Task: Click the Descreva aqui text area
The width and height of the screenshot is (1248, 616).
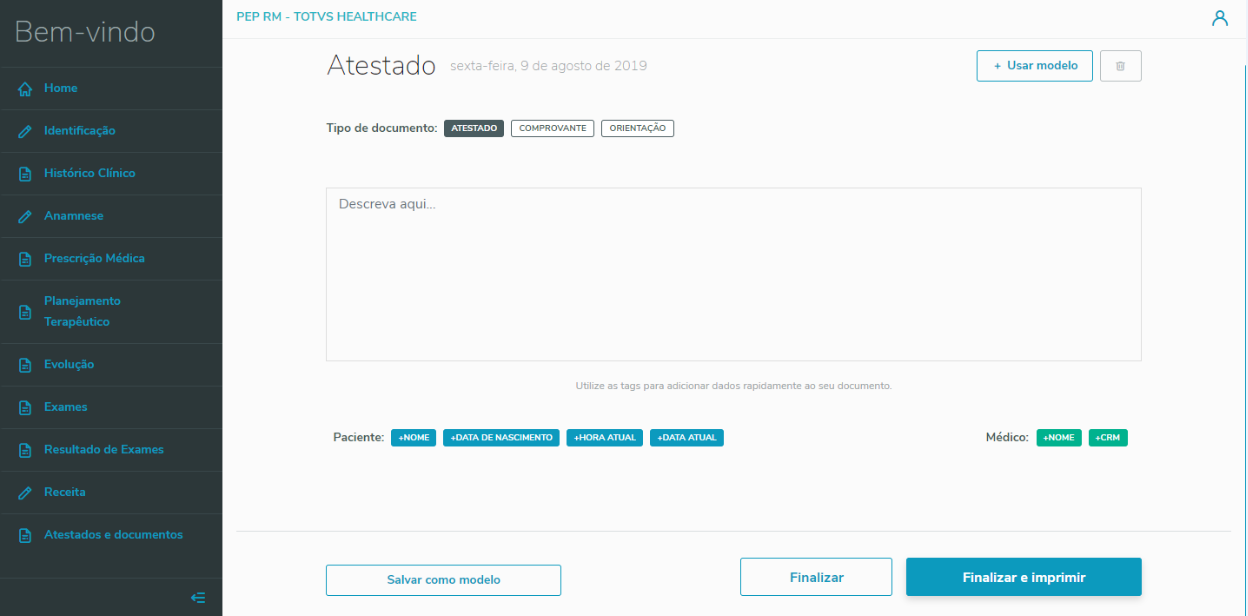Action: (734, 274)
